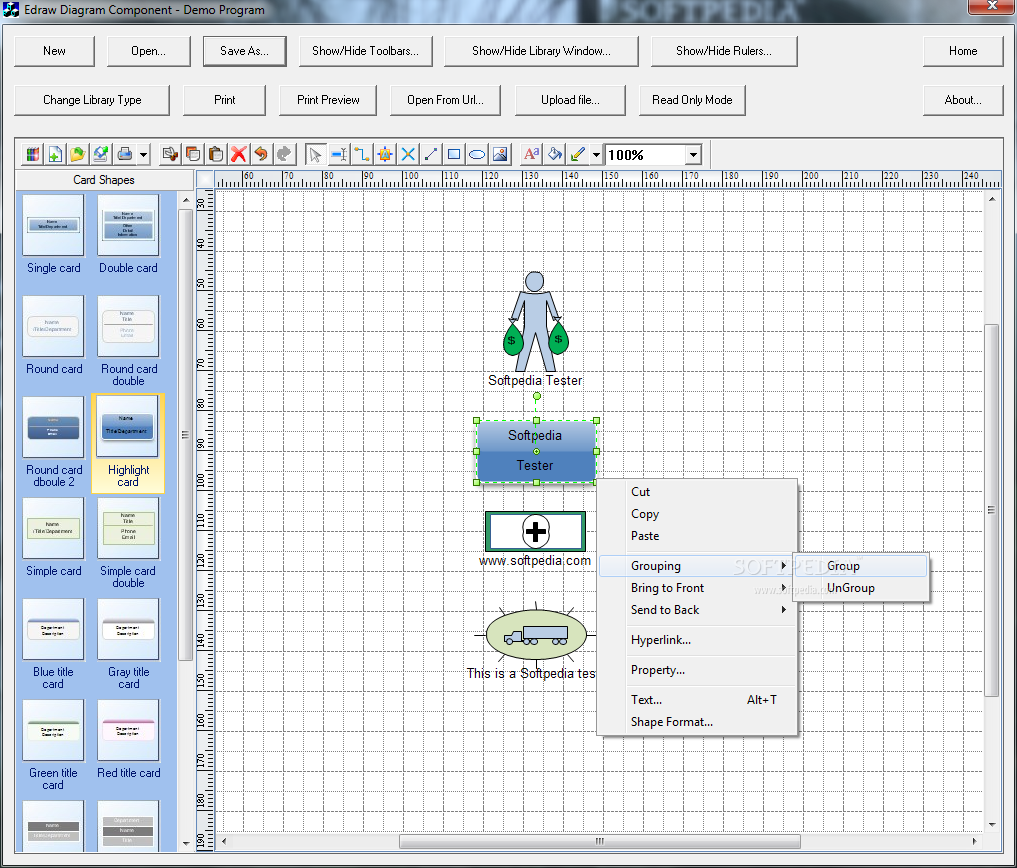The image size is (1017, 868).
Task: Choose Property... from context menu
Action: pos(697,669)
